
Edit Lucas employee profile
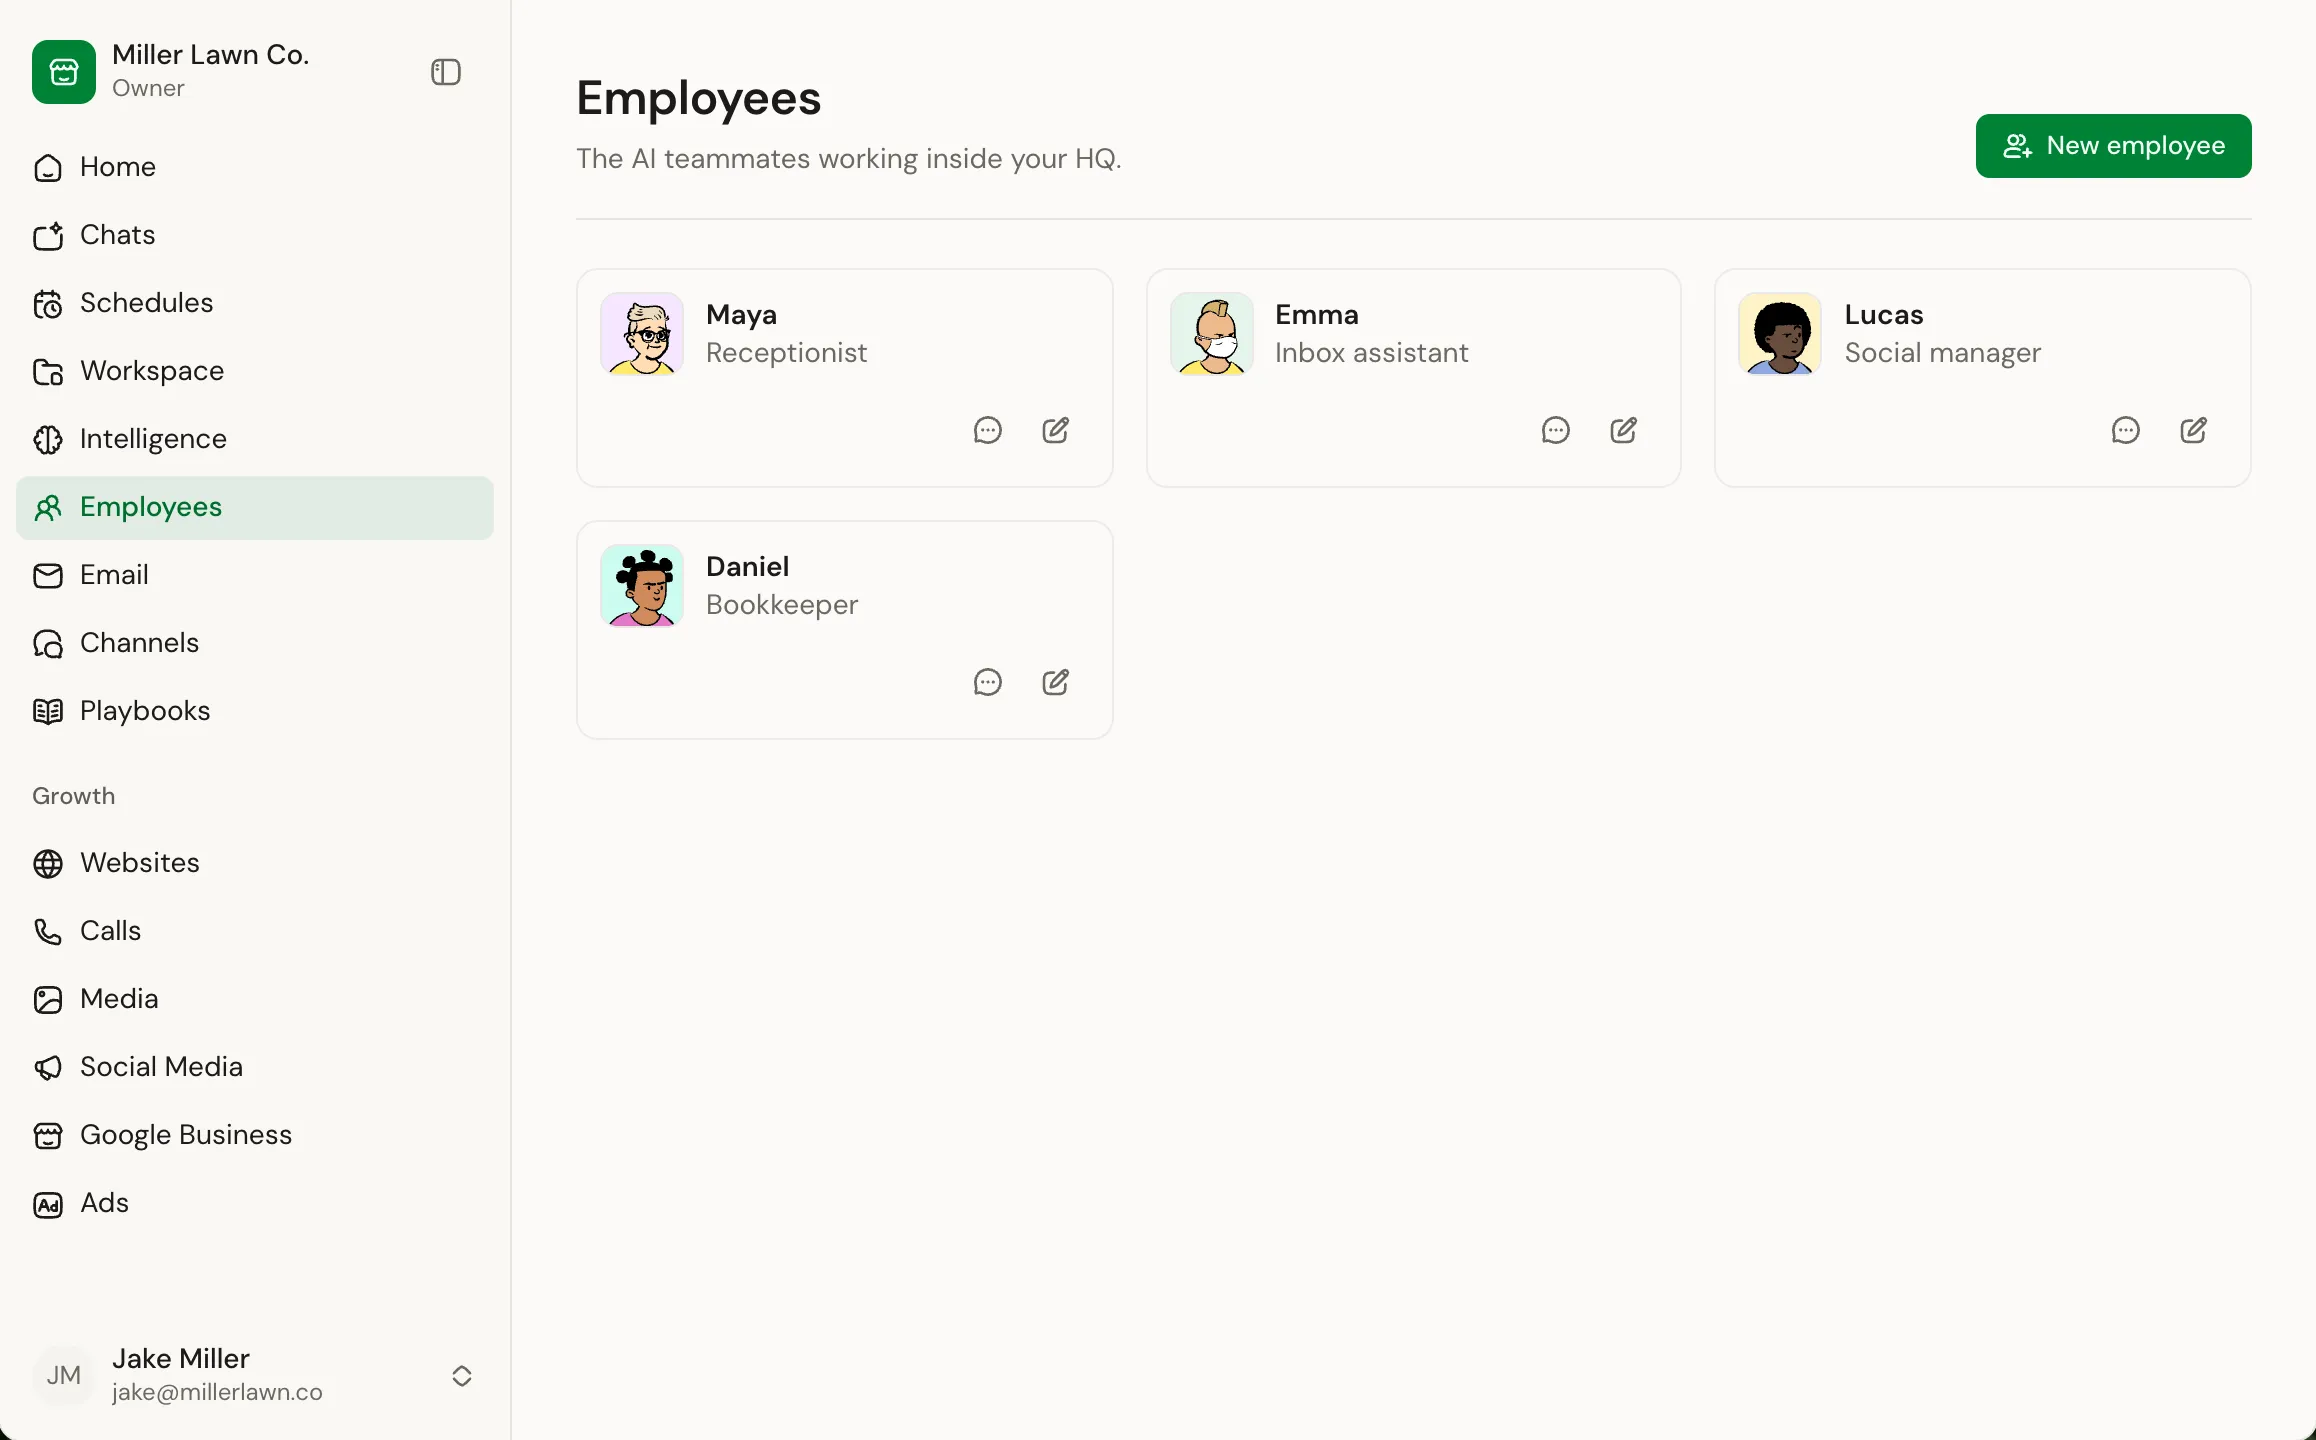pos(2194,430)
